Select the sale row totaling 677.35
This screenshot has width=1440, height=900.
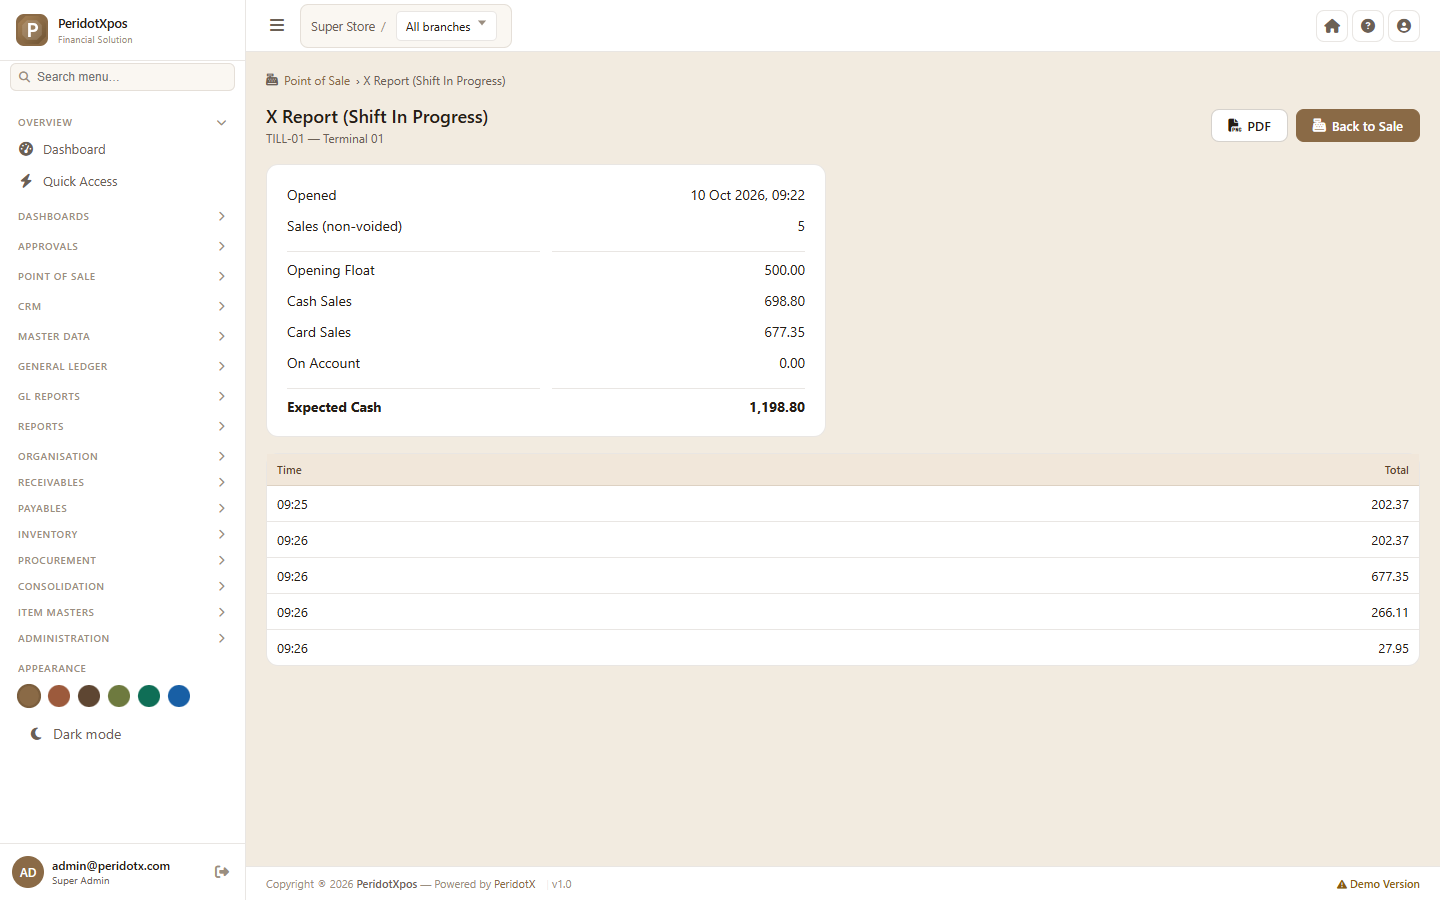pos(842,576)
